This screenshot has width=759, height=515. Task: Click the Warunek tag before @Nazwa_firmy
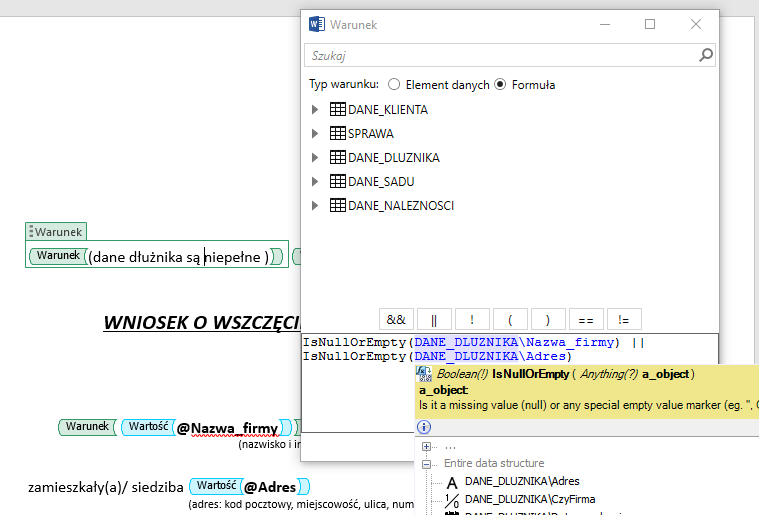pos(87,427)
